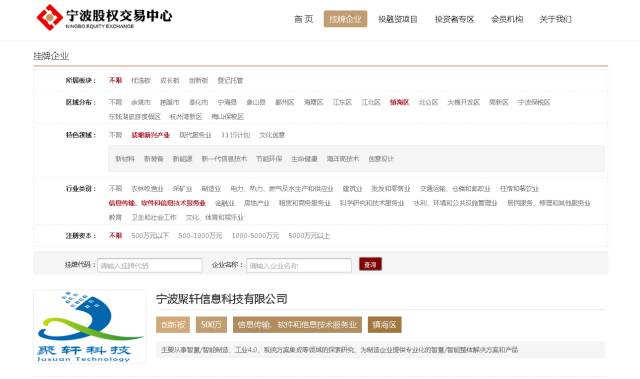The width and height of the screenshot is (640, 379).
Task: Filter by 成长板 board
Action: pyautogui.click(x=169, y=80)
